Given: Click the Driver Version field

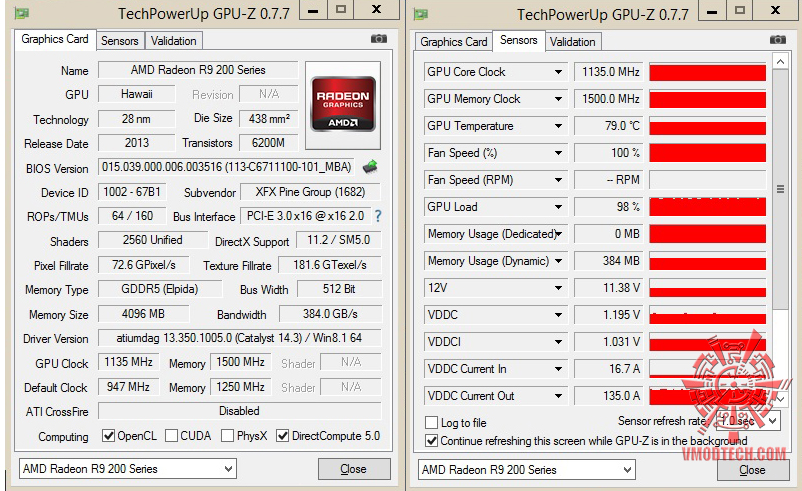Looking at the screenshot, I should point(239,338).
